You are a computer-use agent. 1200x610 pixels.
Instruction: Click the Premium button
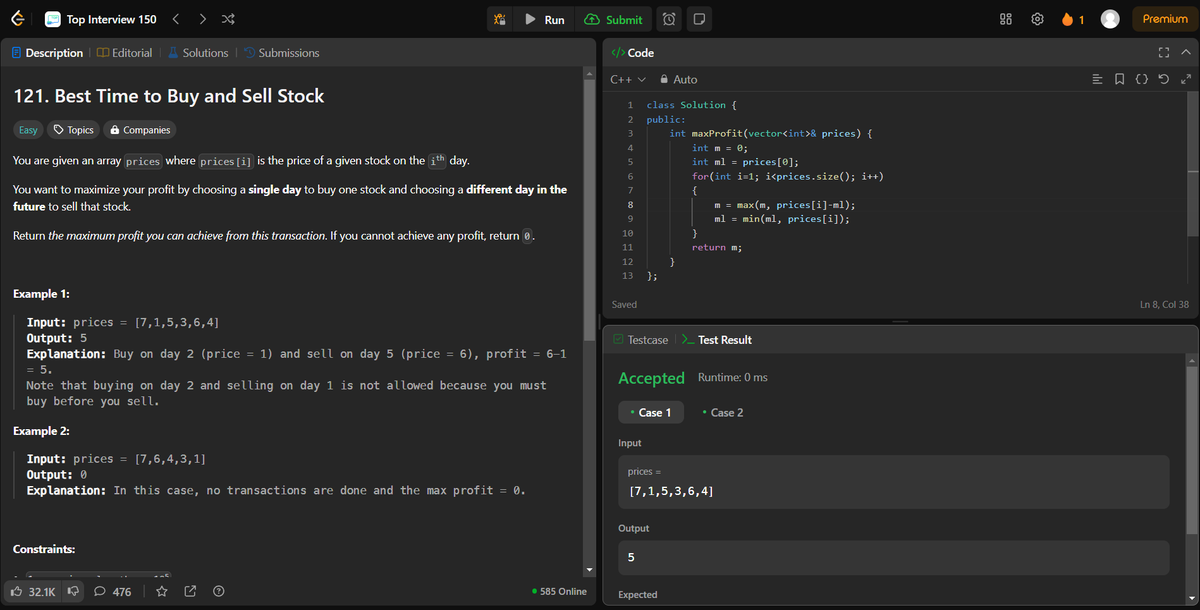(1165, 19)
